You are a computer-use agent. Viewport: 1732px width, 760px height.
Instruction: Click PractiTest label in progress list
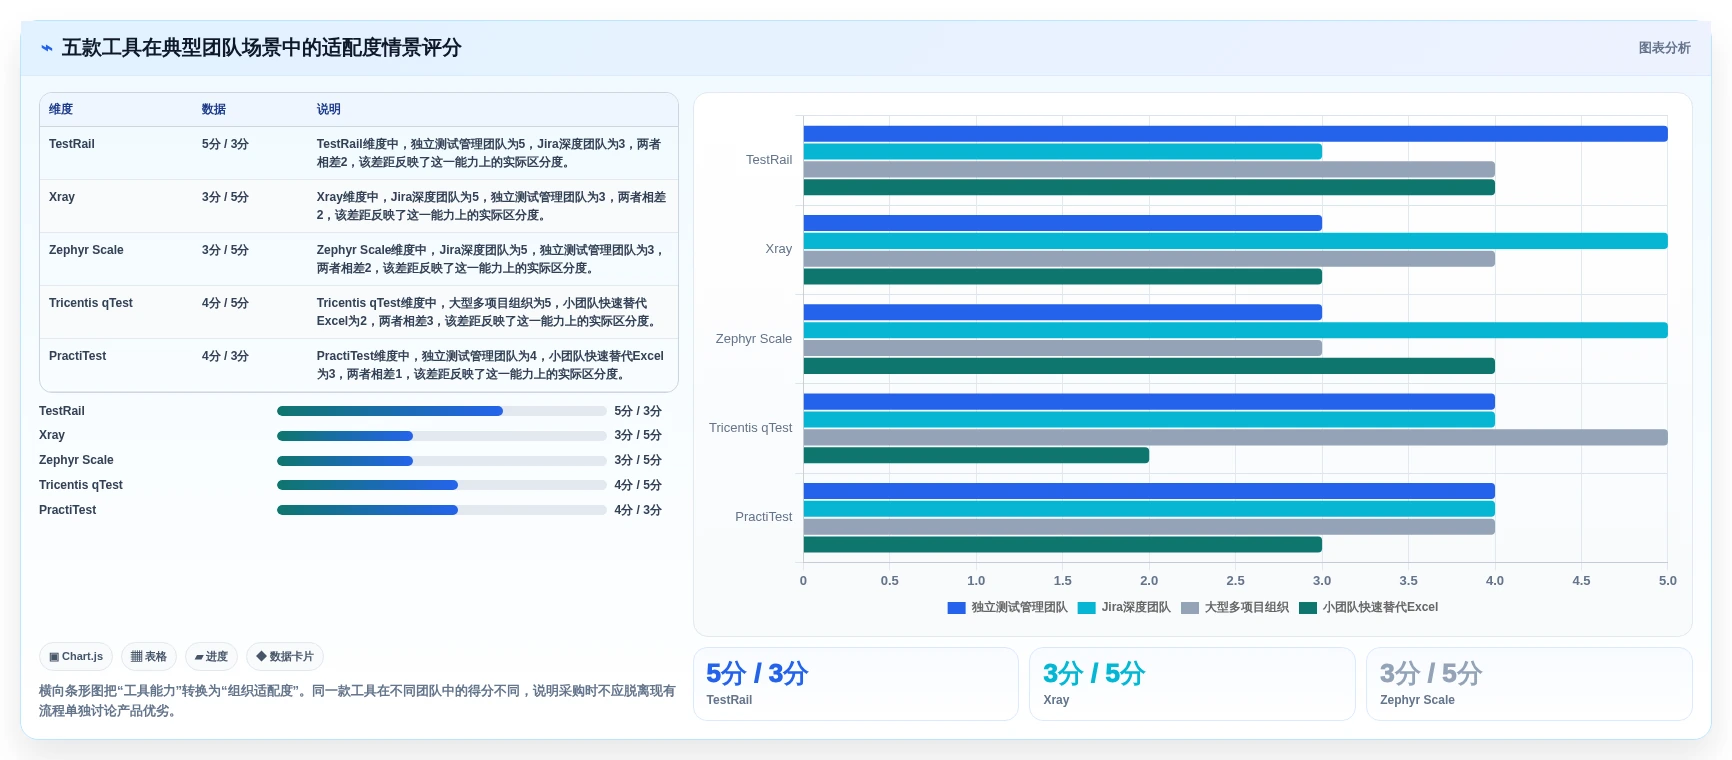(68, 510)
